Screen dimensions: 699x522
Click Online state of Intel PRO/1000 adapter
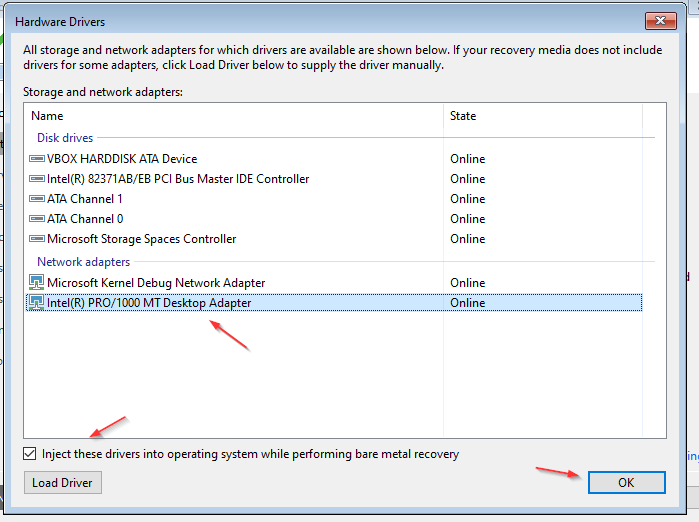(x=468, y=303)
